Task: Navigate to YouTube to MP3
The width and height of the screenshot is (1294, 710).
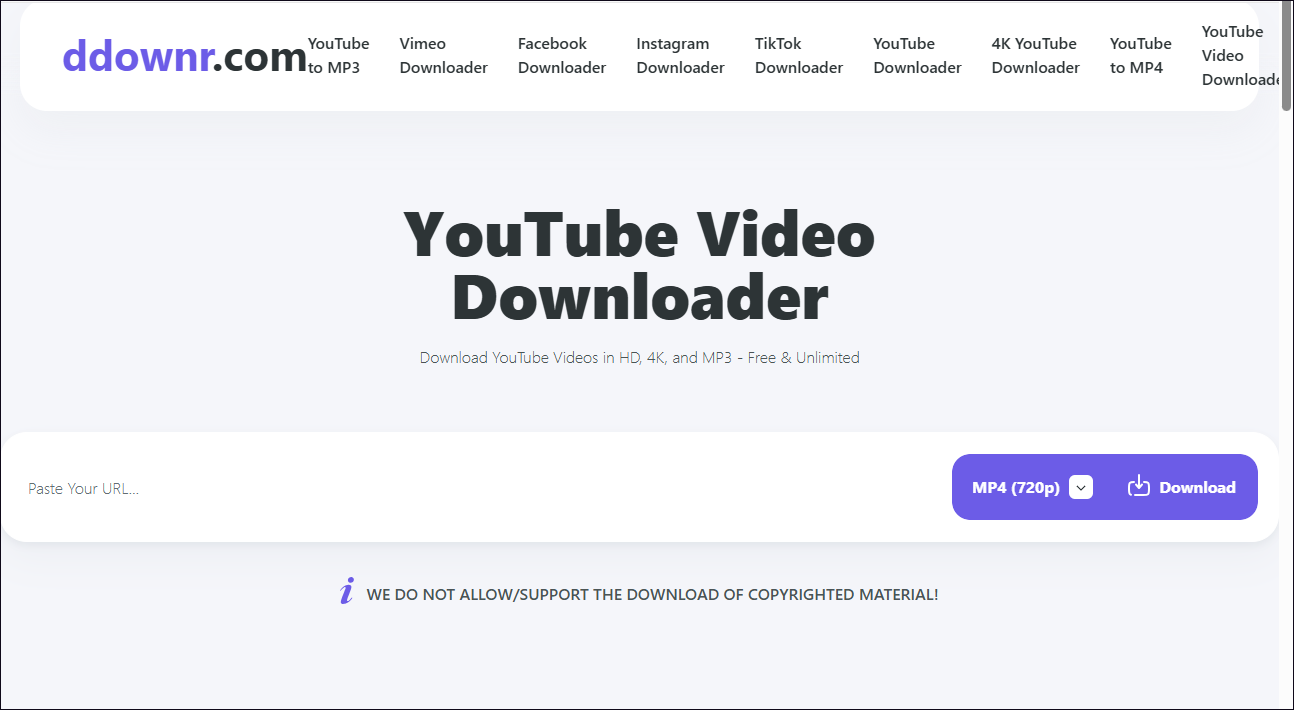Action: (x=337, y=55)
